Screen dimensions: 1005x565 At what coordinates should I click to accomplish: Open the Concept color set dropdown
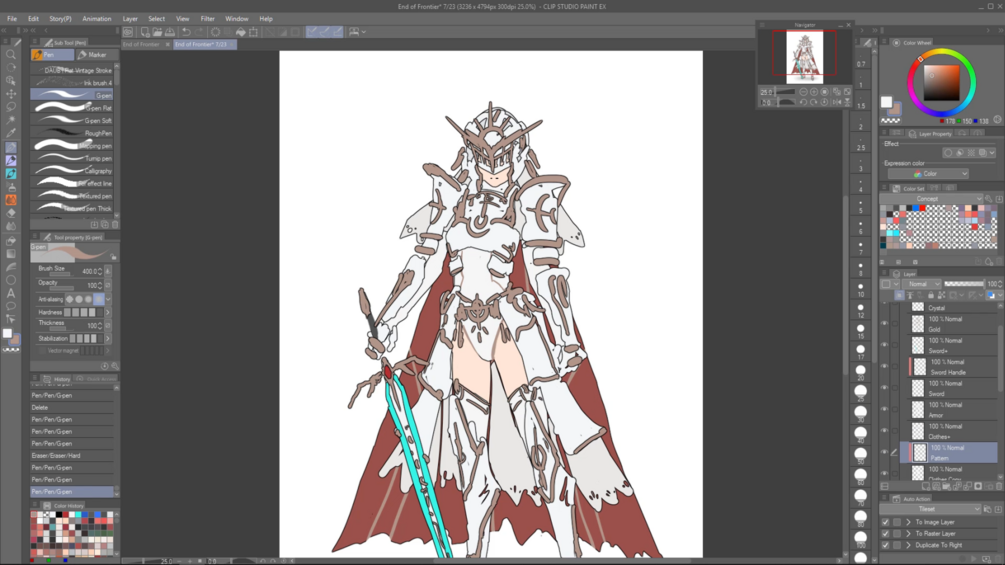point(932,199)
